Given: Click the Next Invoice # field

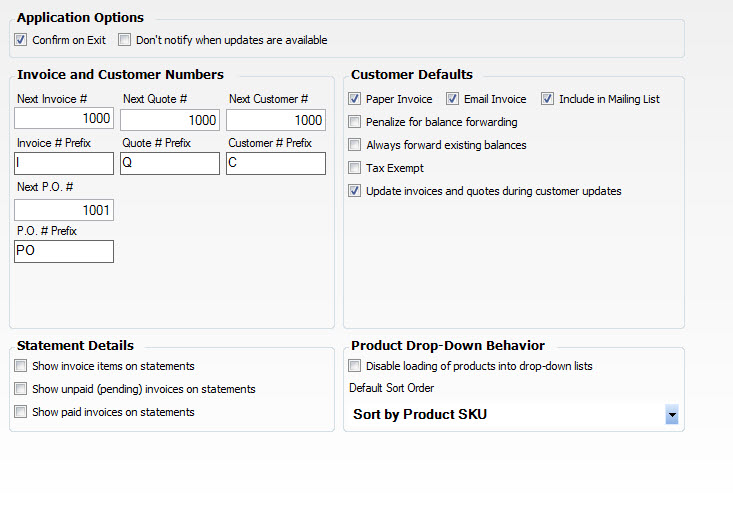Looking at the screenshot, I should pos(64,118).
